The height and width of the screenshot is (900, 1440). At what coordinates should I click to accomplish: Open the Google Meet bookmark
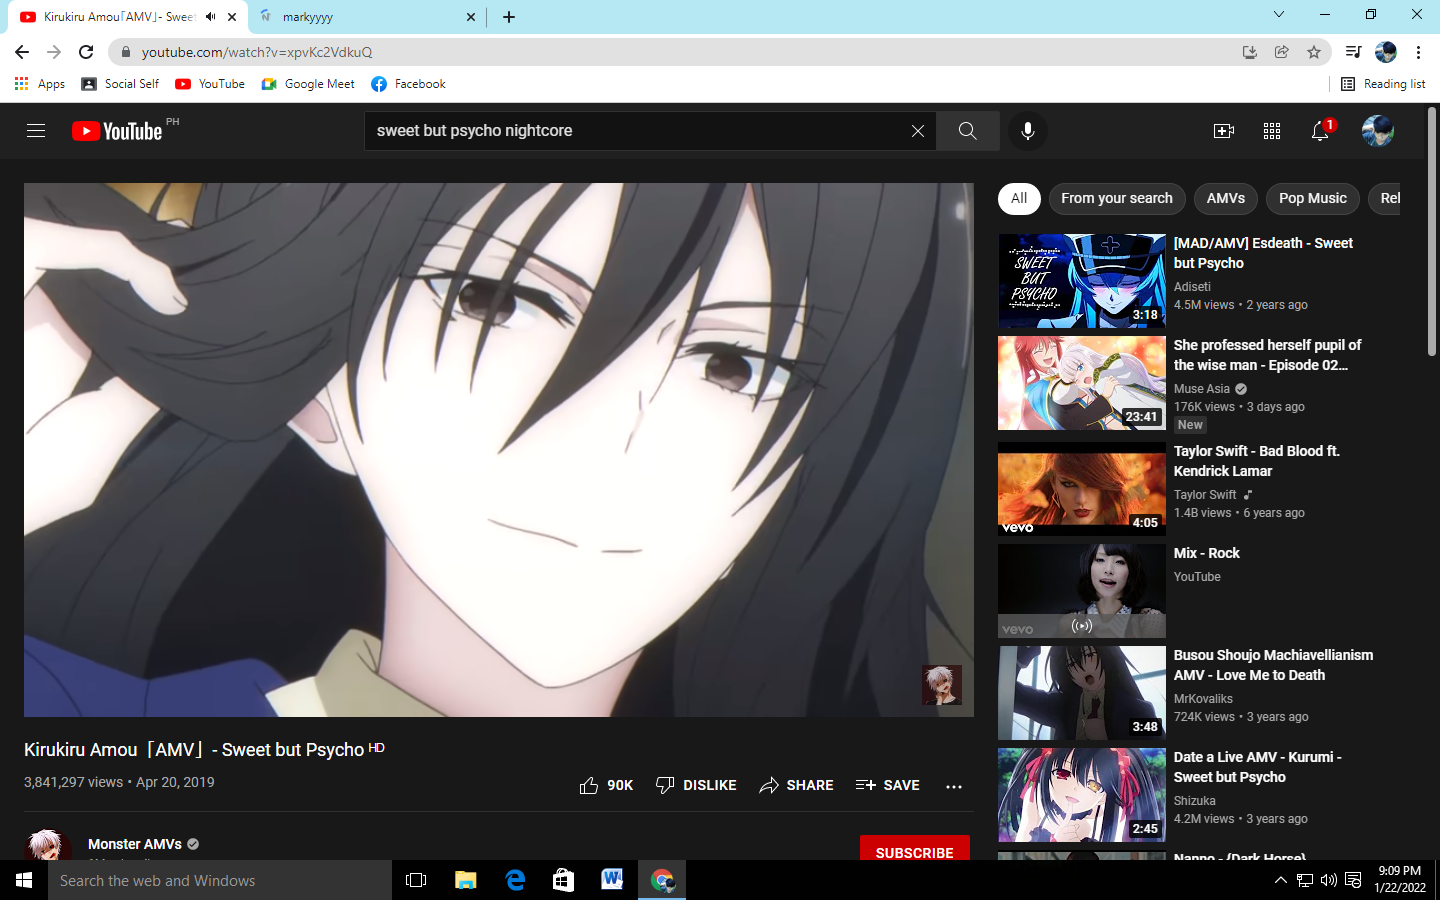tap(308, 84)
